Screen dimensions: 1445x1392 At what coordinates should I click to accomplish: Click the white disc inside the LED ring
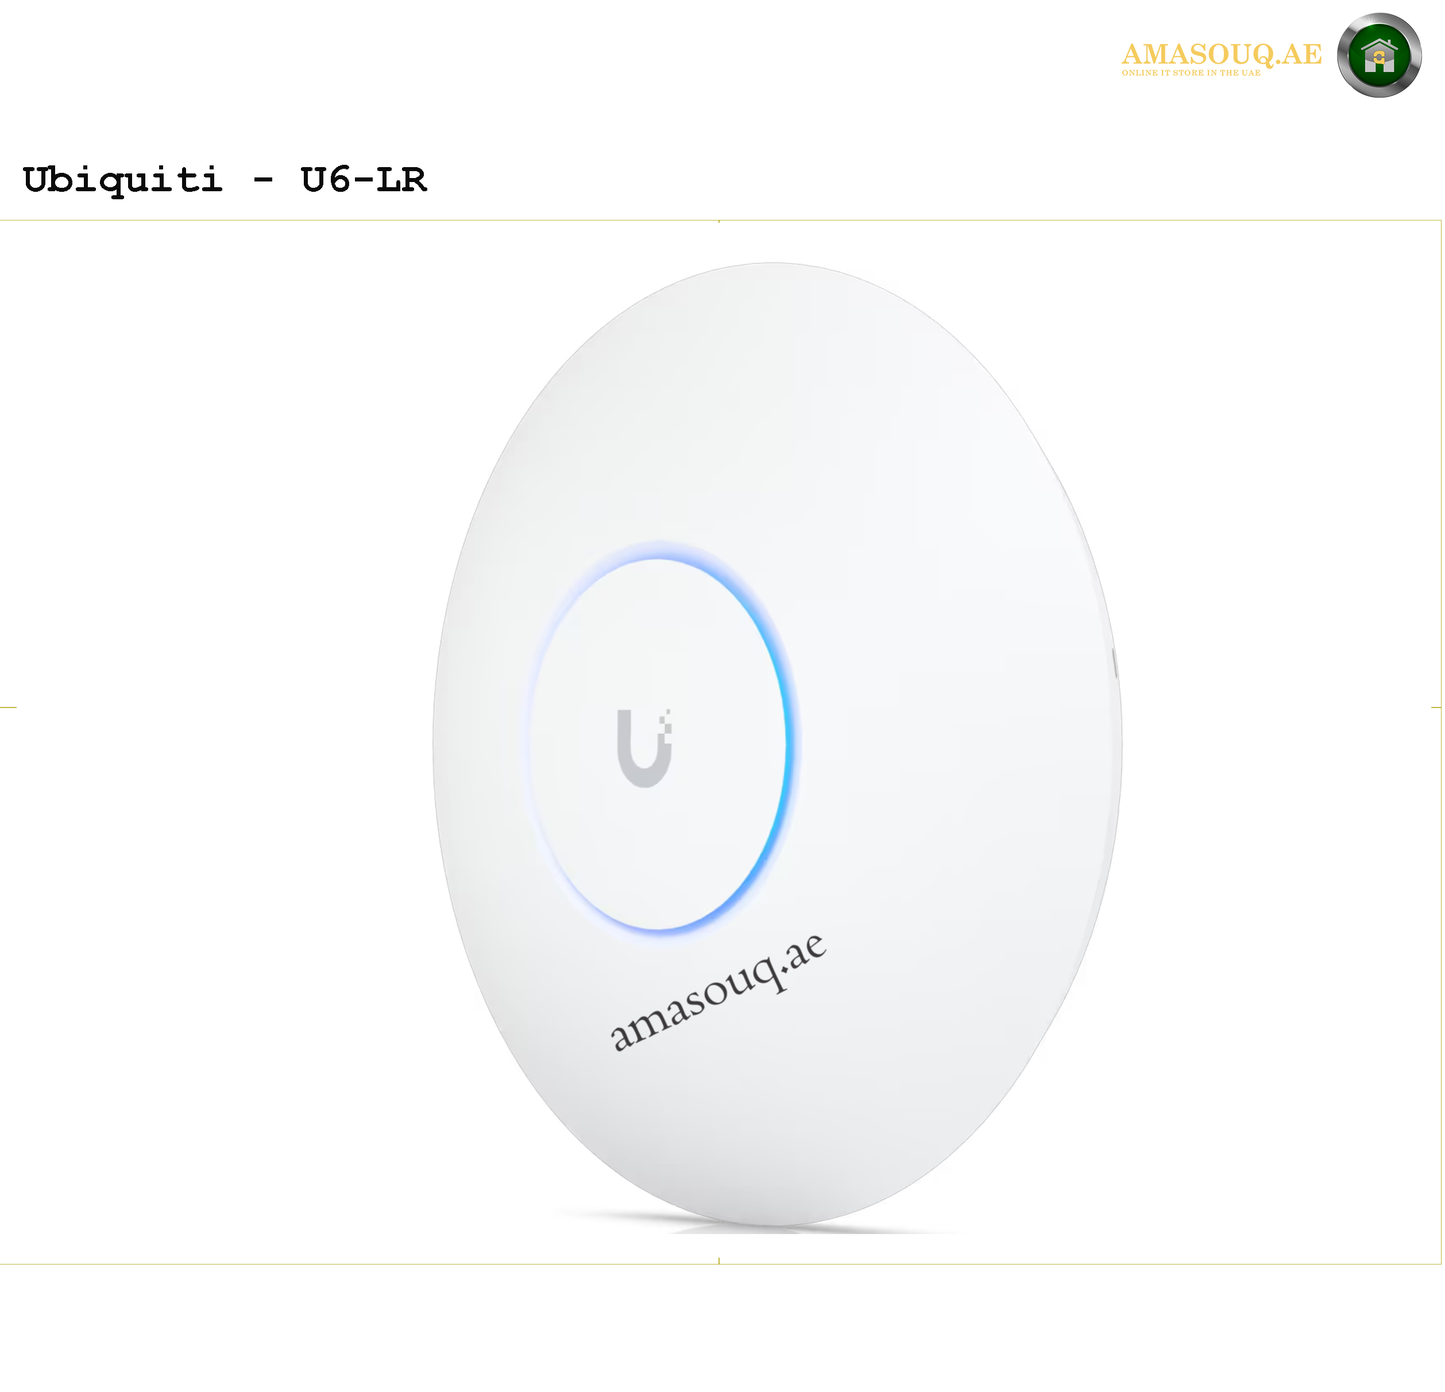pyautogui.click(x=657, y=744)
